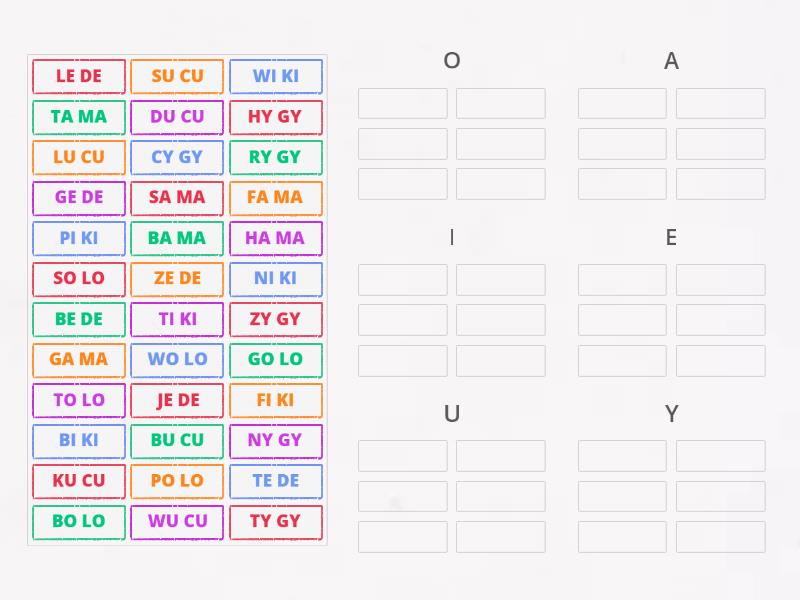Select the purple GE DE tile
Viewport: 800px width, 600px height.
79,197
